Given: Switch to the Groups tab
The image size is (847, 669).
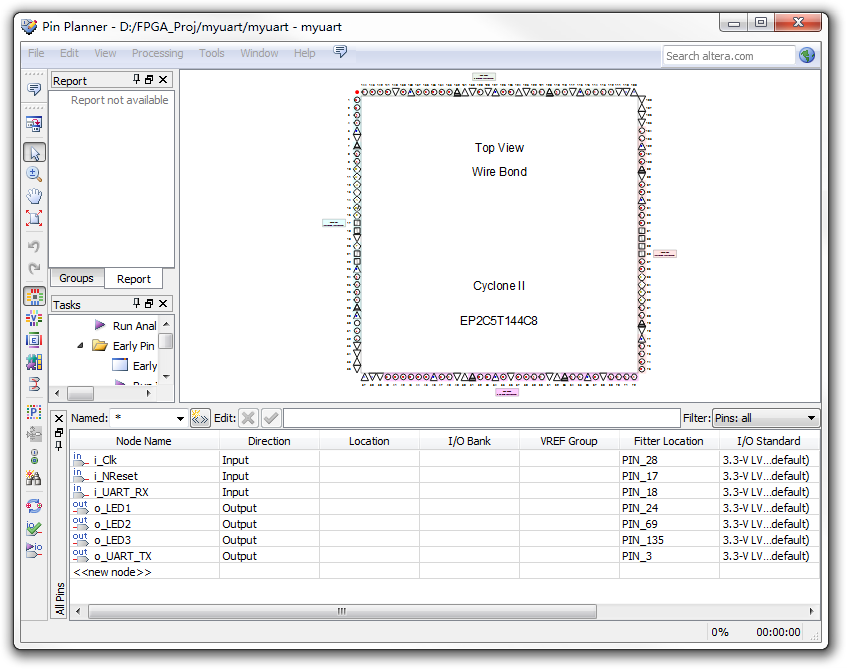Looking at the screenshot, I should click(76, 279).
